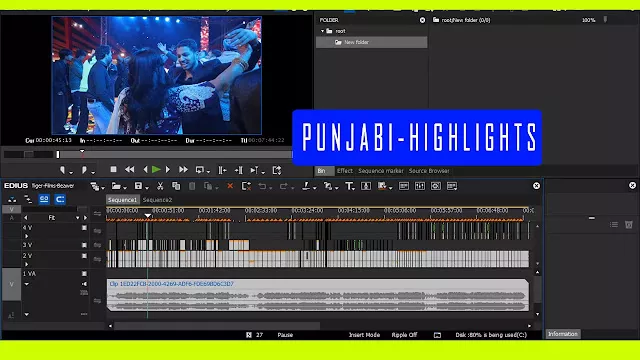
Task: Step back one previous frame
Action: (x=145, y=169)
